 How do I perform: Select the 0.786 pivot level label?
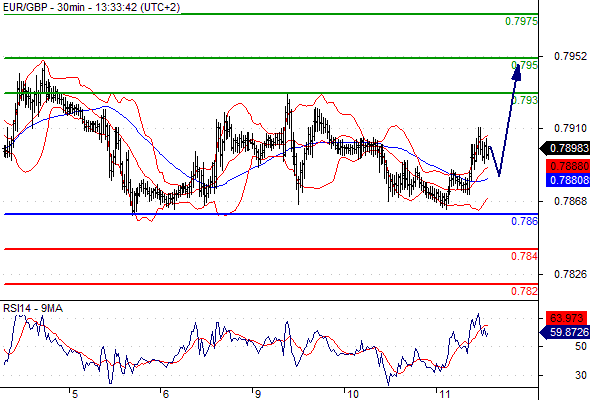[525, 221]
